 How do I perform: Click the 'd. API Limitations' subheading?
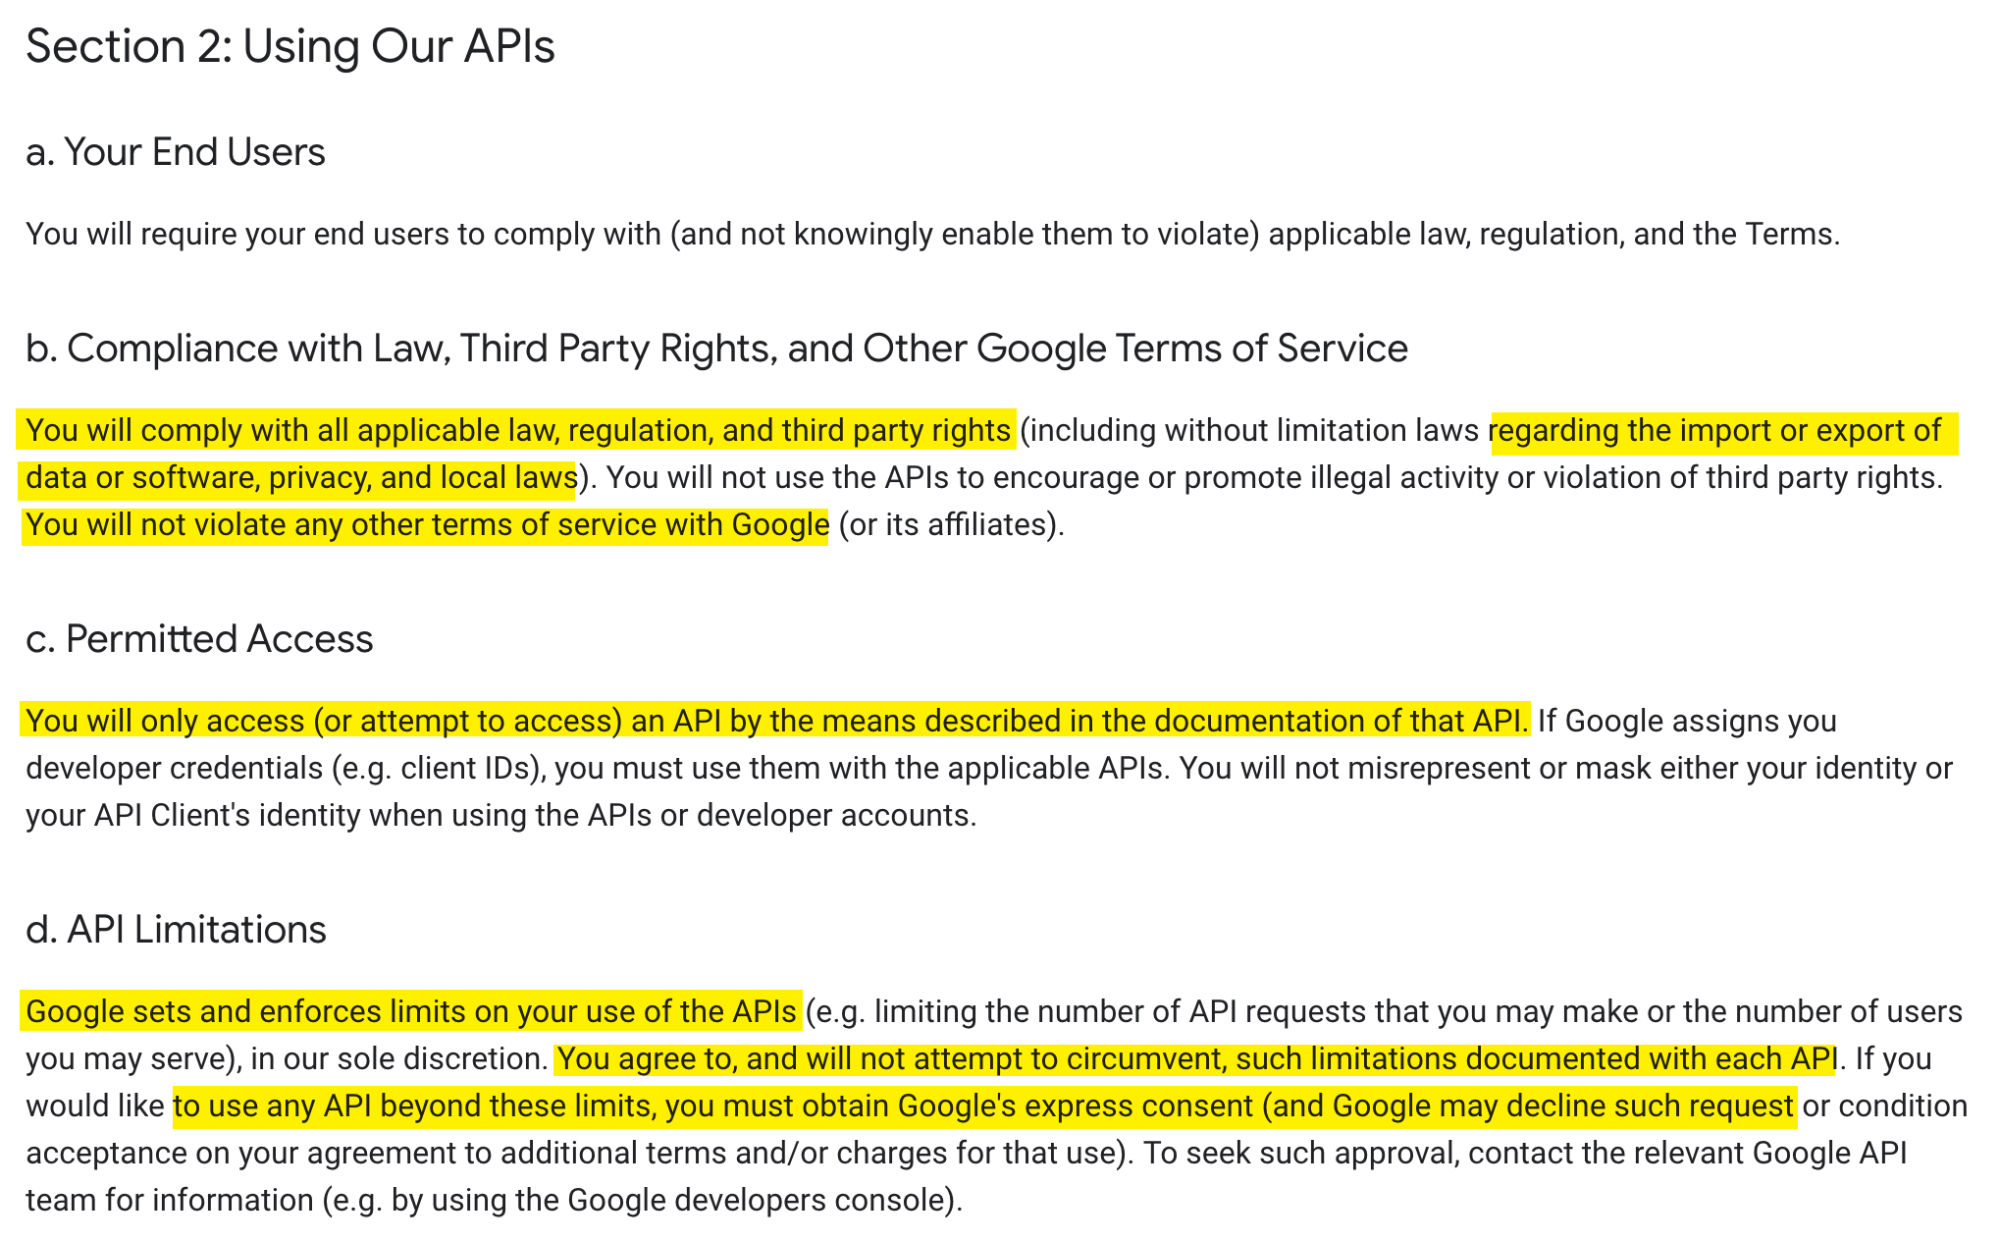click(x=176, y=930)
